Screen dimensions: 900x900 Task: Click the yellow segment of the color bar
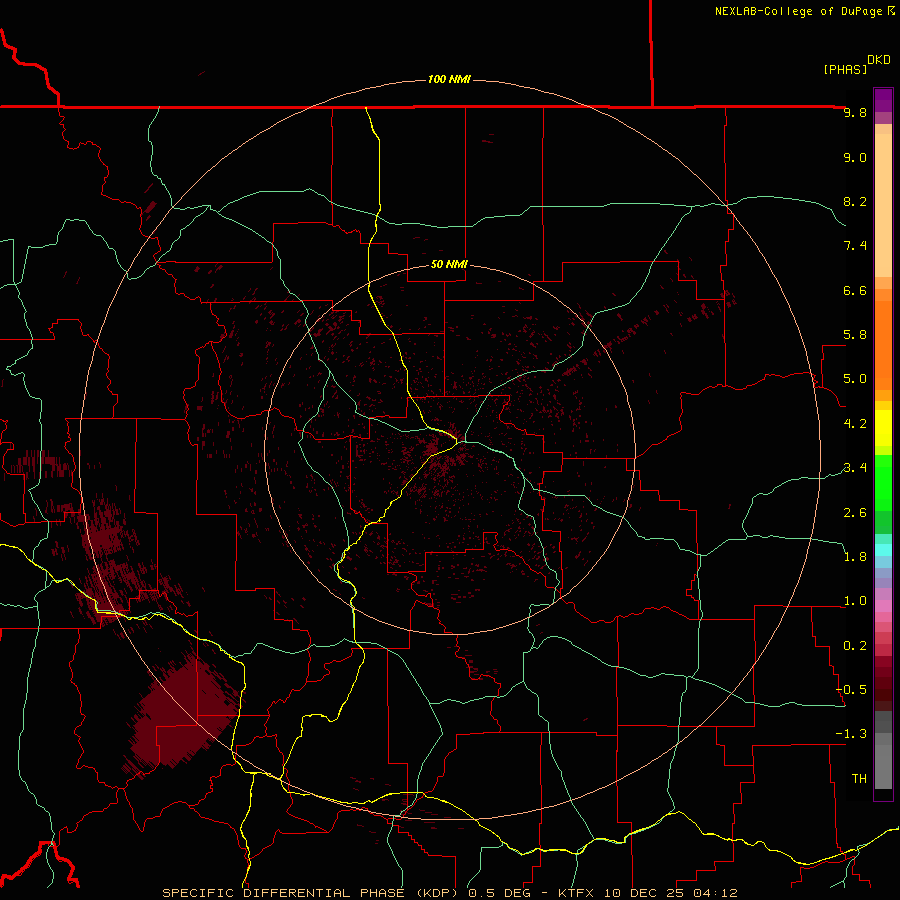(883, 428)
